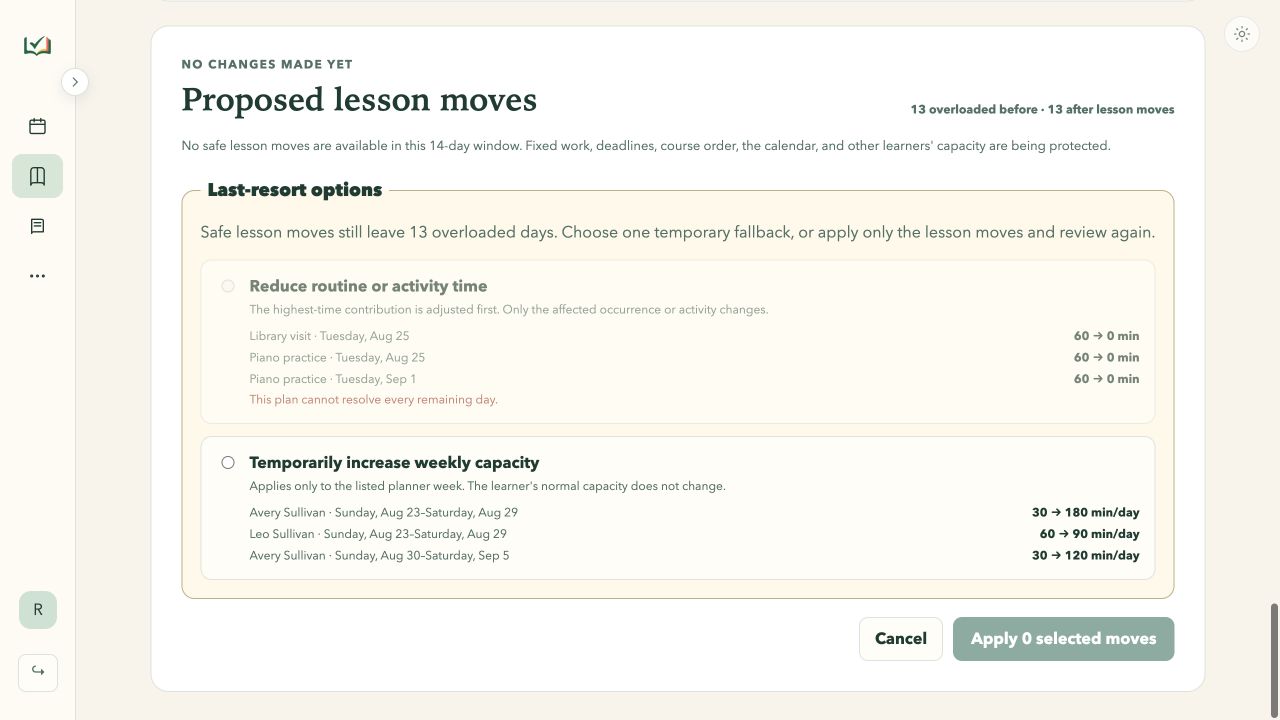
Task: Click the '30 → 120 min/day' value
Action: (x=1086, y=556)
